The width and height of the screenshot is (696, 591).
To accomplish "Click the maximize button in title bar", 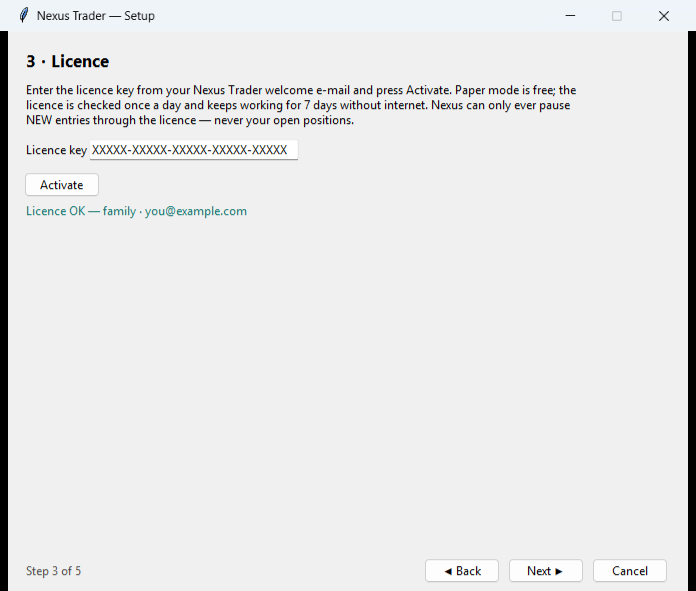I will 617,16.
